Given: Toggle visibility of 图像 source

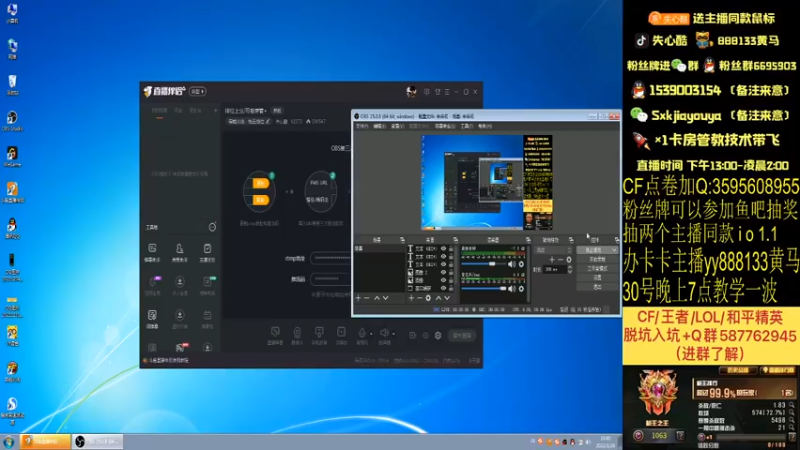Looking at the screenshot, I should [x=443, y=280].
